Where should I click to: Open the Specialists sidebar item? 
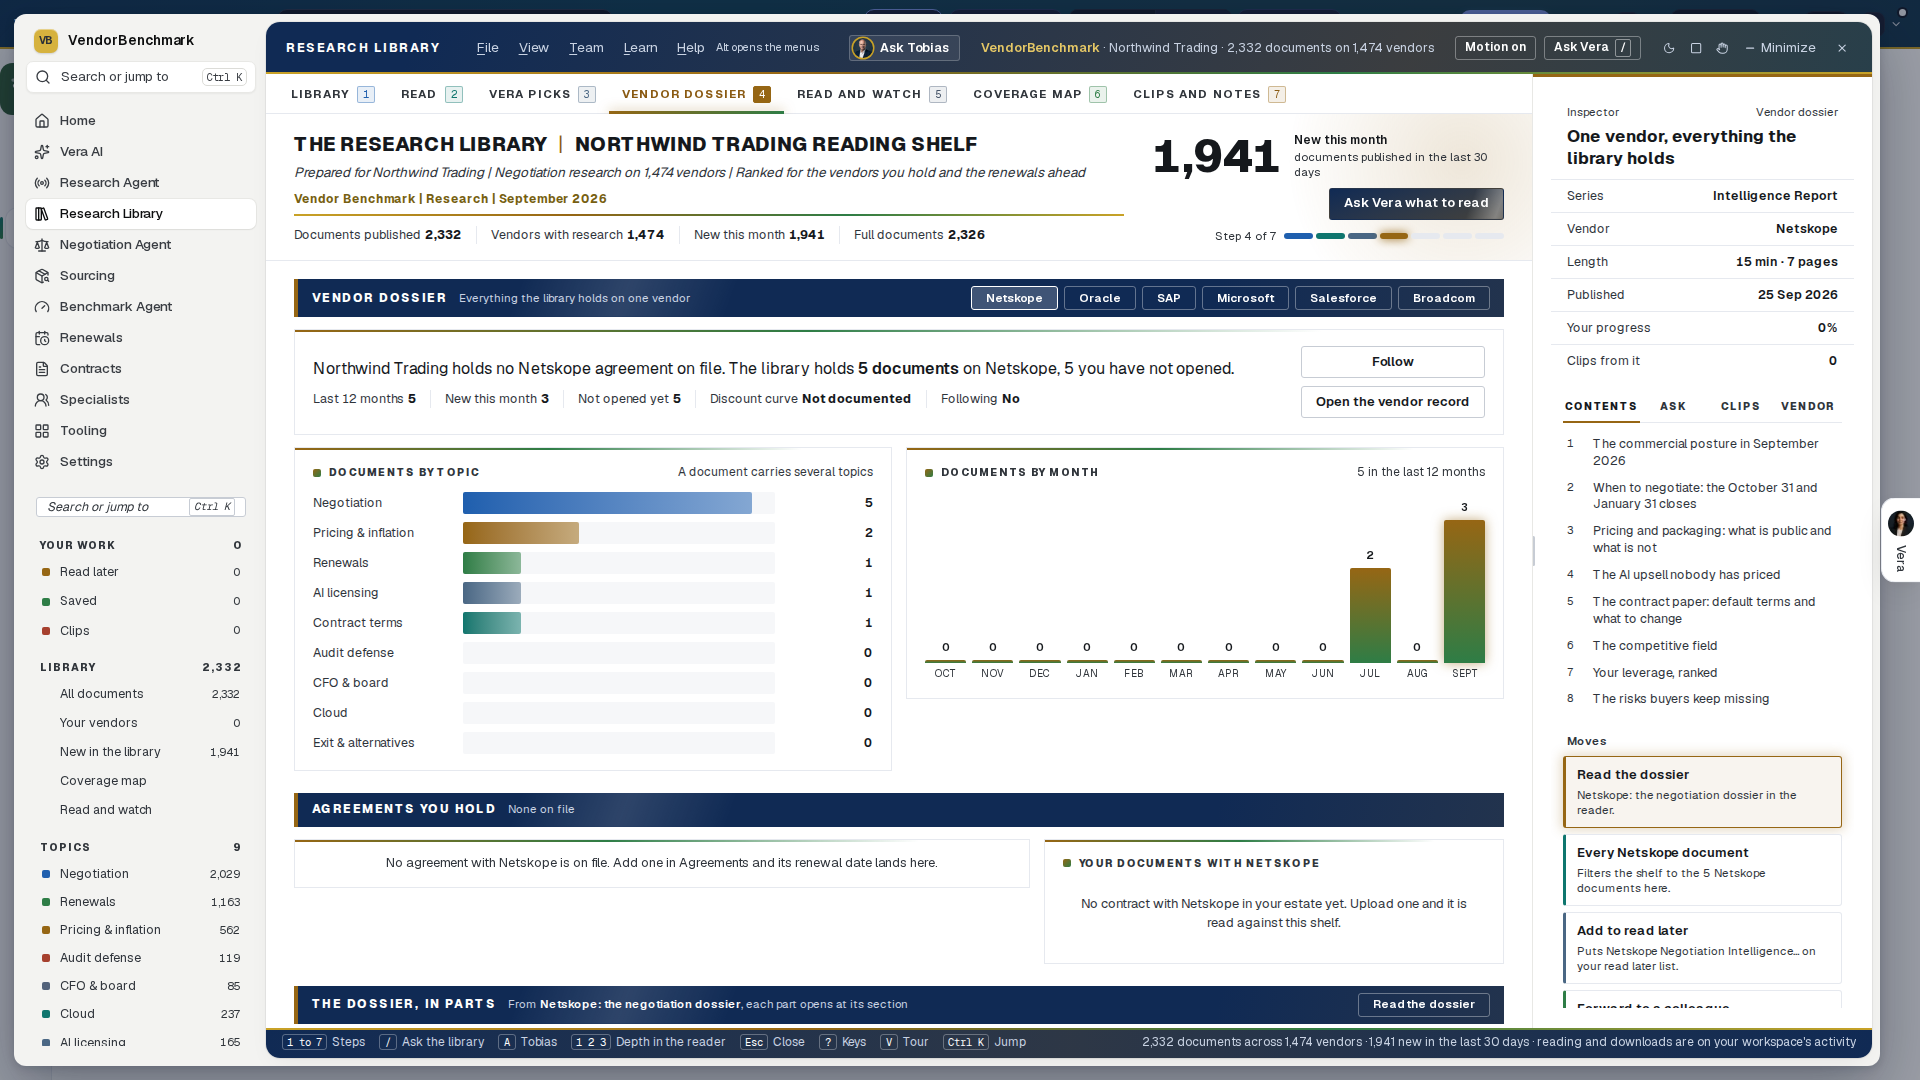point(140,400)
